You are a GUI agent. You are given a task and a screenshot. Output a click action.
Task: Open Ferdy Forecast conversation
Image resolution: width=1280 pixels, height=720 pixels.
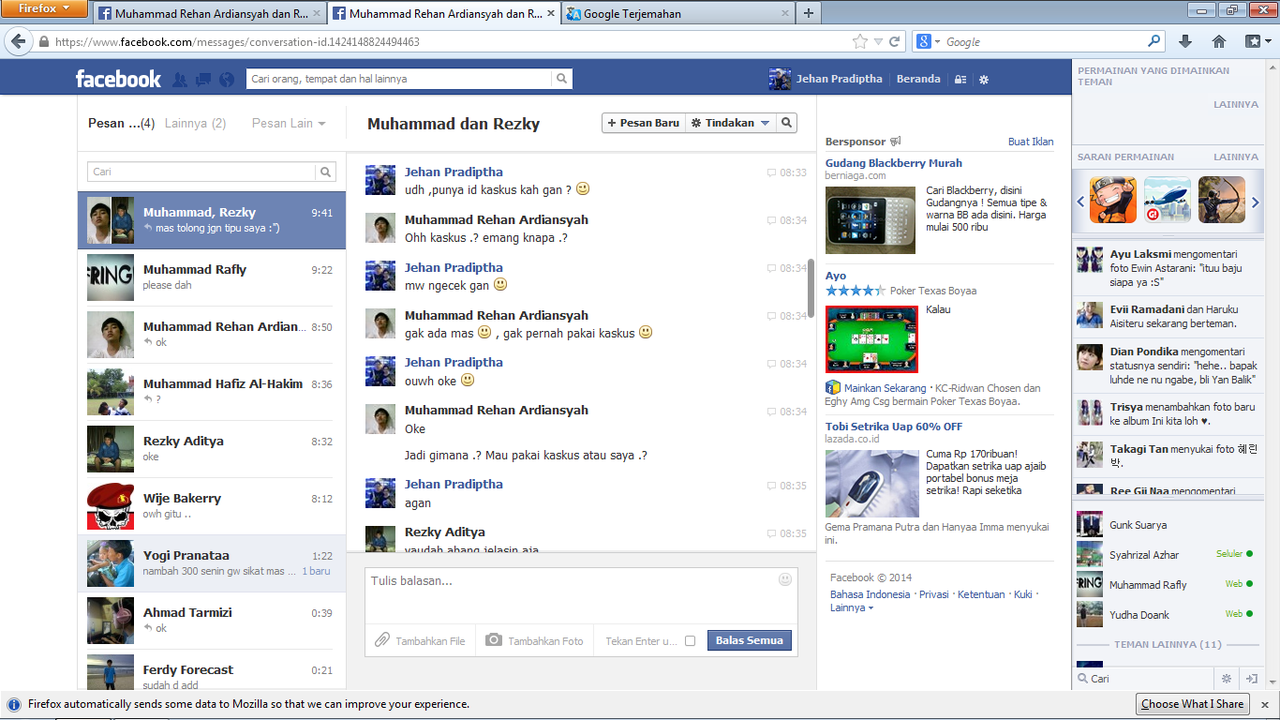[212, 670]
